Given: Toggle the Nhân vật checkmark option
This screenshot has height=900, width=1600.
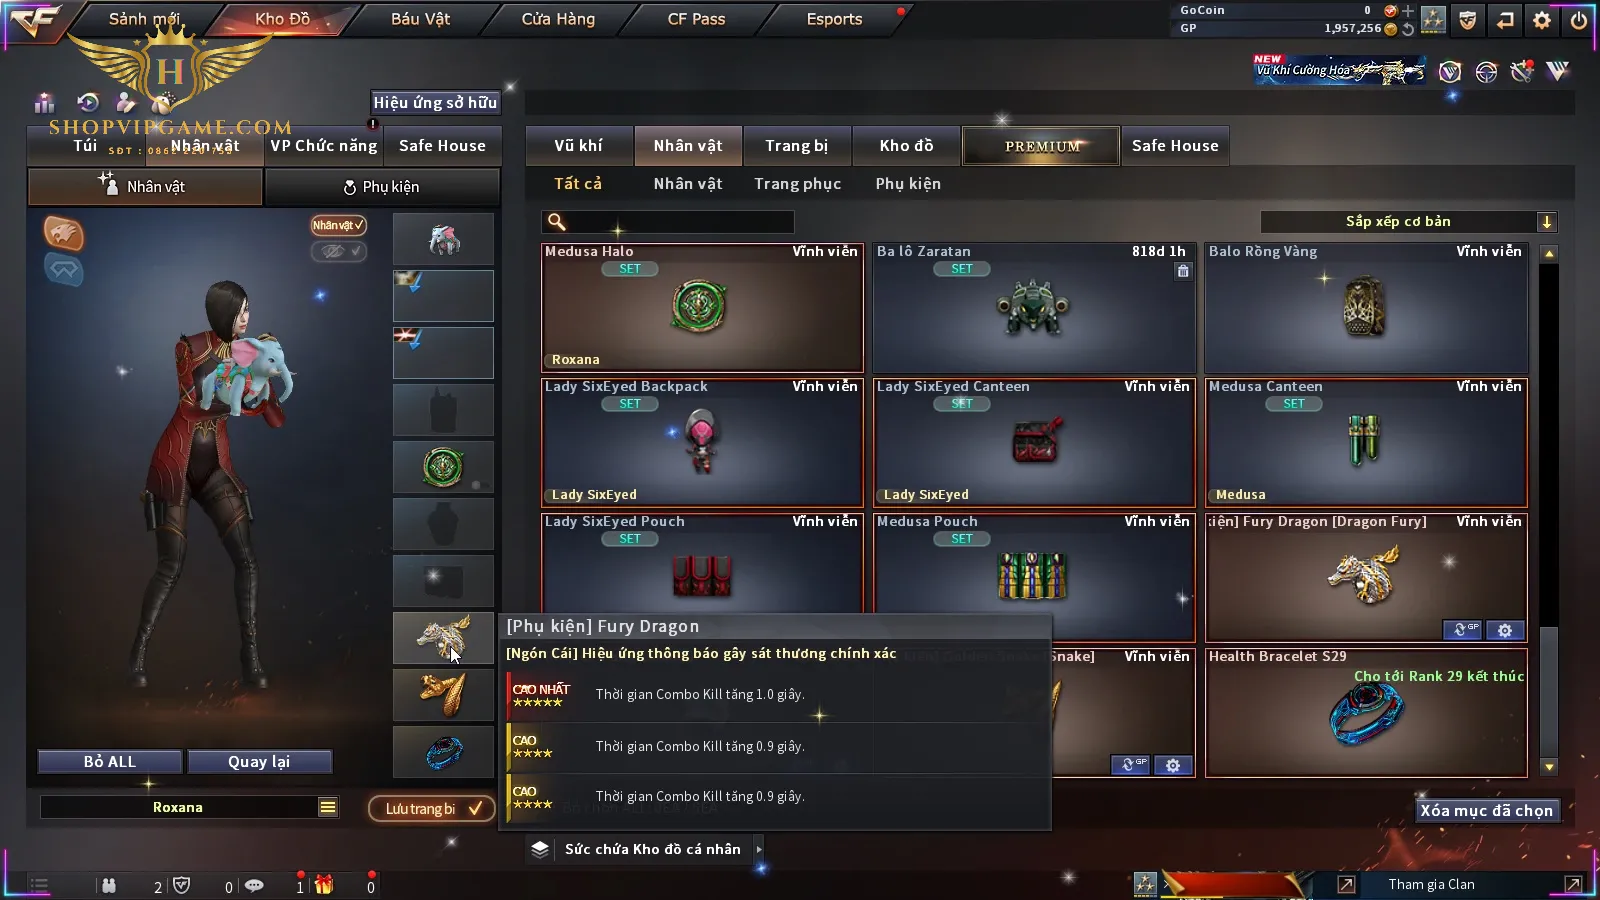Looking at the screenshot, I should [x=338, y=225].
